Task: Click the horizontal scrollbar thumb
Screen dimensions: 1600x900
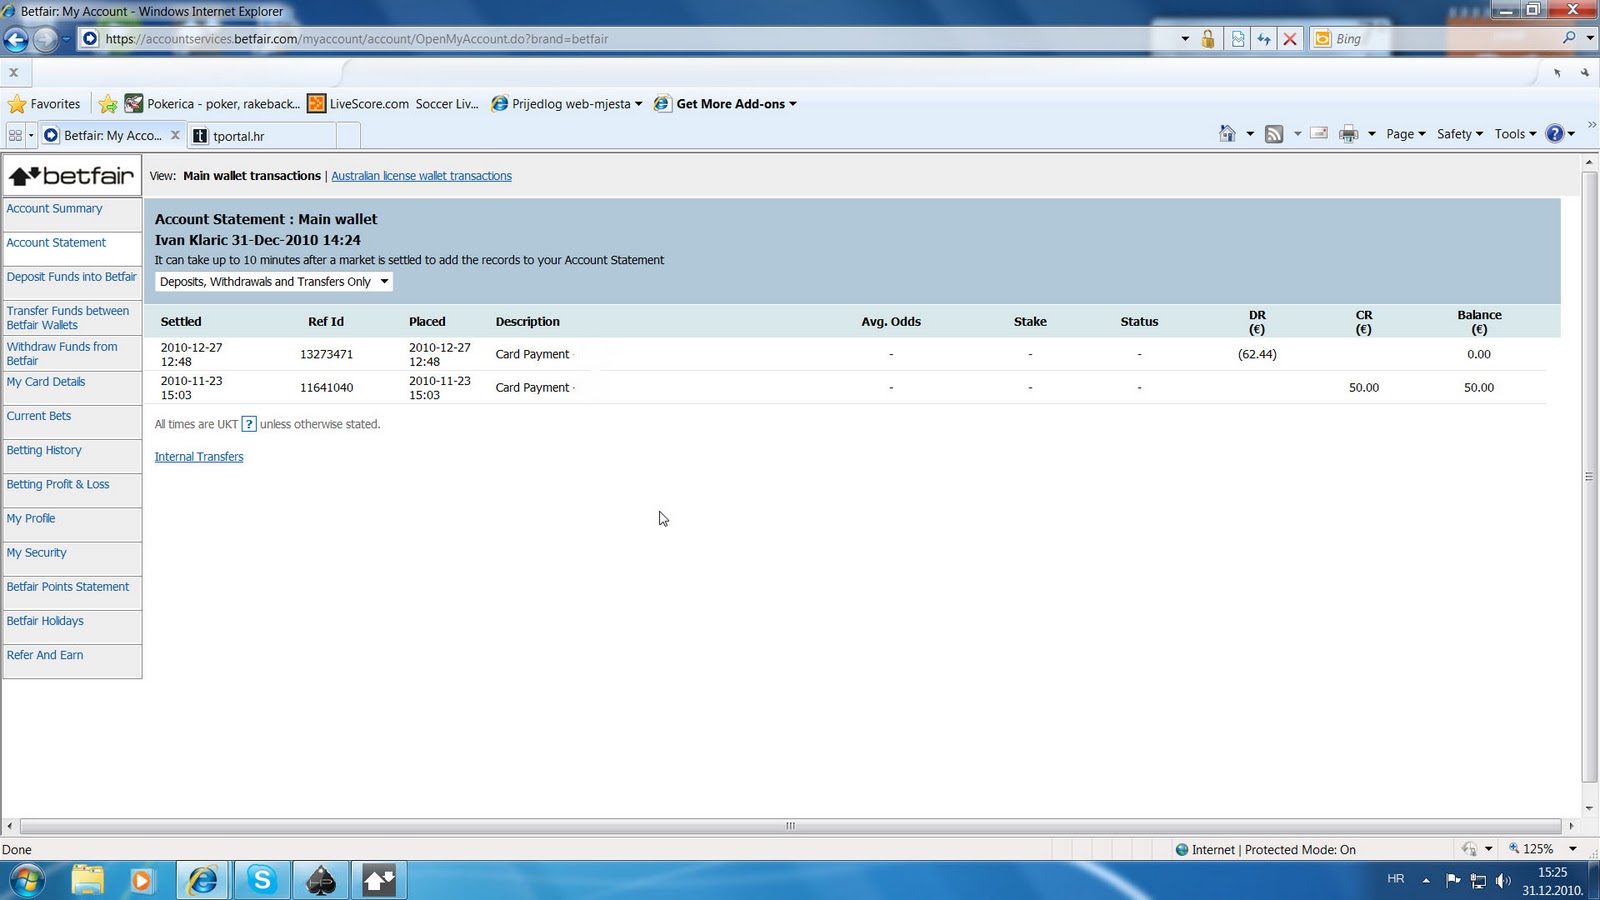Action: pos(790,826)
